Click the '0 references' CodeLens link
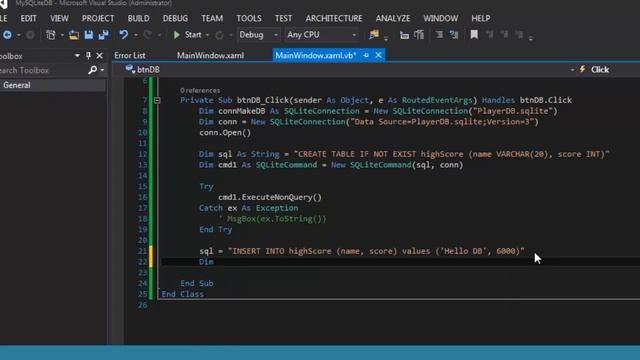This screenshot has height=360, width=640. click(200, 91)
